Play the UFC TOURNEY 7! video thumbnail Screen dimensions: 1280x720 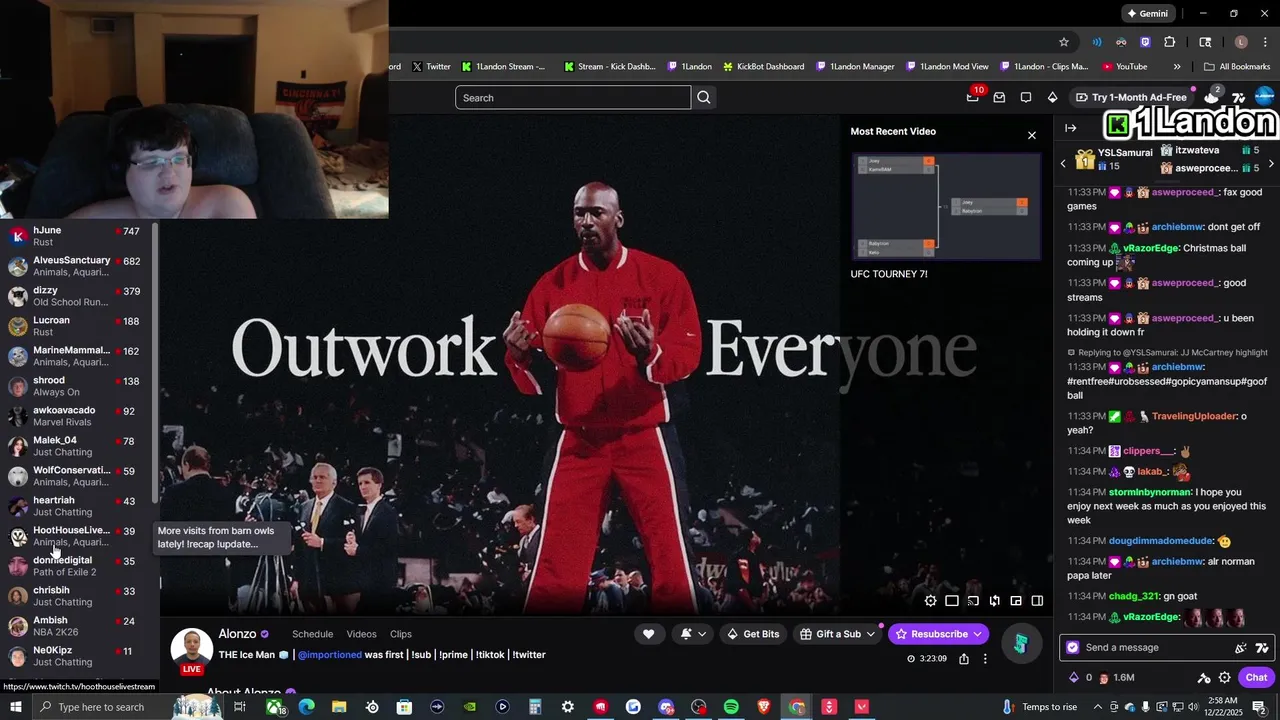tap(946, 207)
